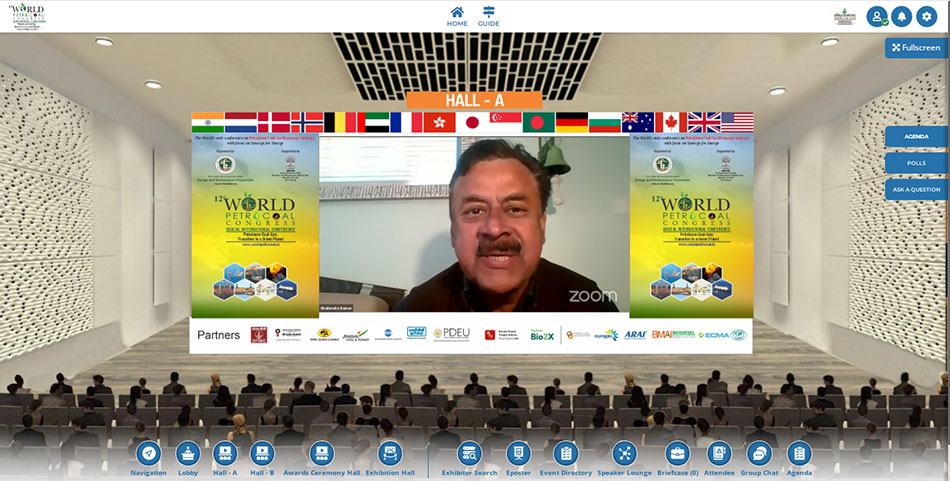Enter Hall - A from bottom bar
950x481 pixels.
click(x=225, y=453)
